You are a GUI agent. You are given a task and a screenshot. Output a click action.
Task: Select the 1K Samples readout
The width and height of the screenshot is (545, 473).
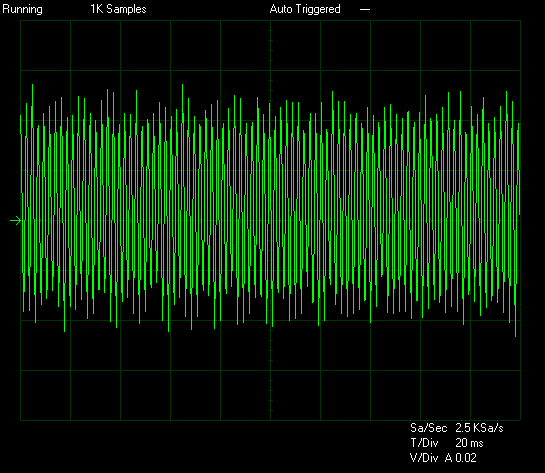pyautogui.click(x=118, y=9)
